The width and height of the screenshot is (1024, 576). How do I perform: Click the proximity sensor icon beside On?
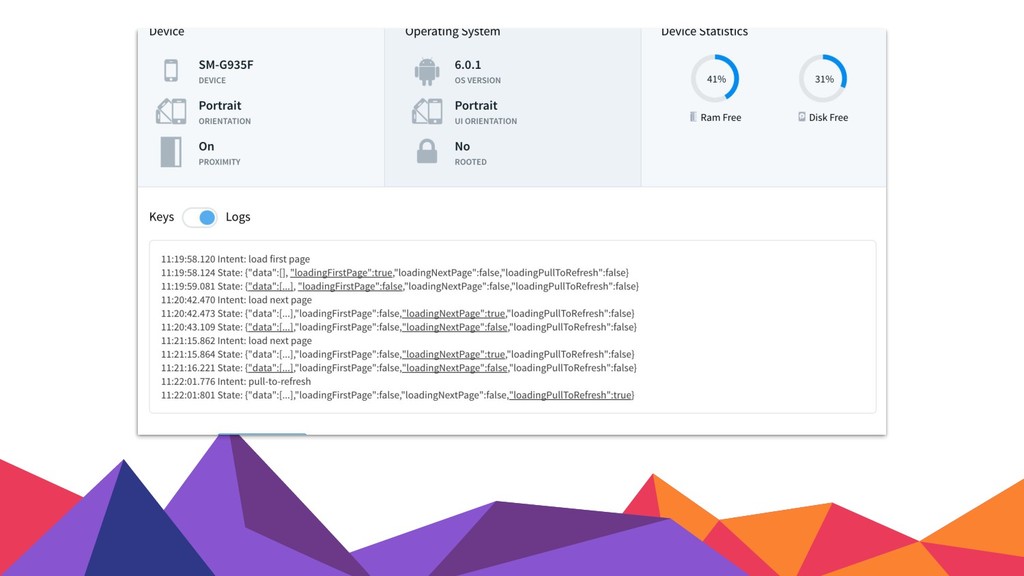tap(171, 152)
